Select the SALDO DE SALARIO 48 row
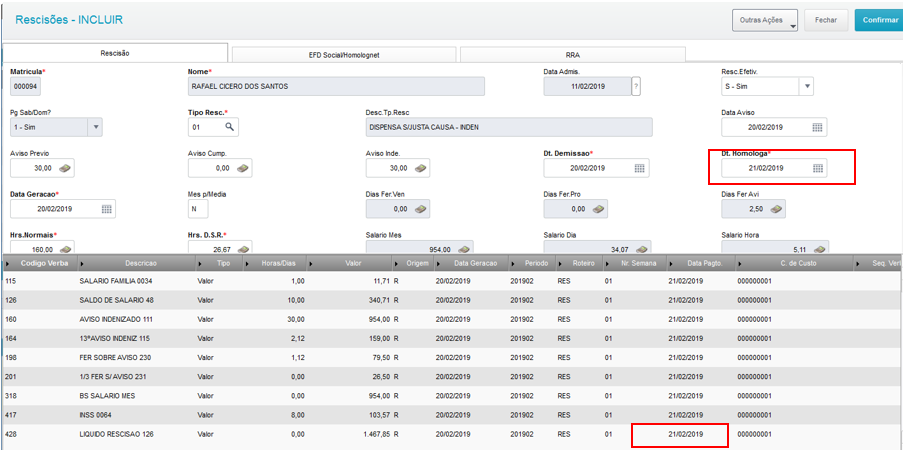Screen dimensions: 903x450 452,300
